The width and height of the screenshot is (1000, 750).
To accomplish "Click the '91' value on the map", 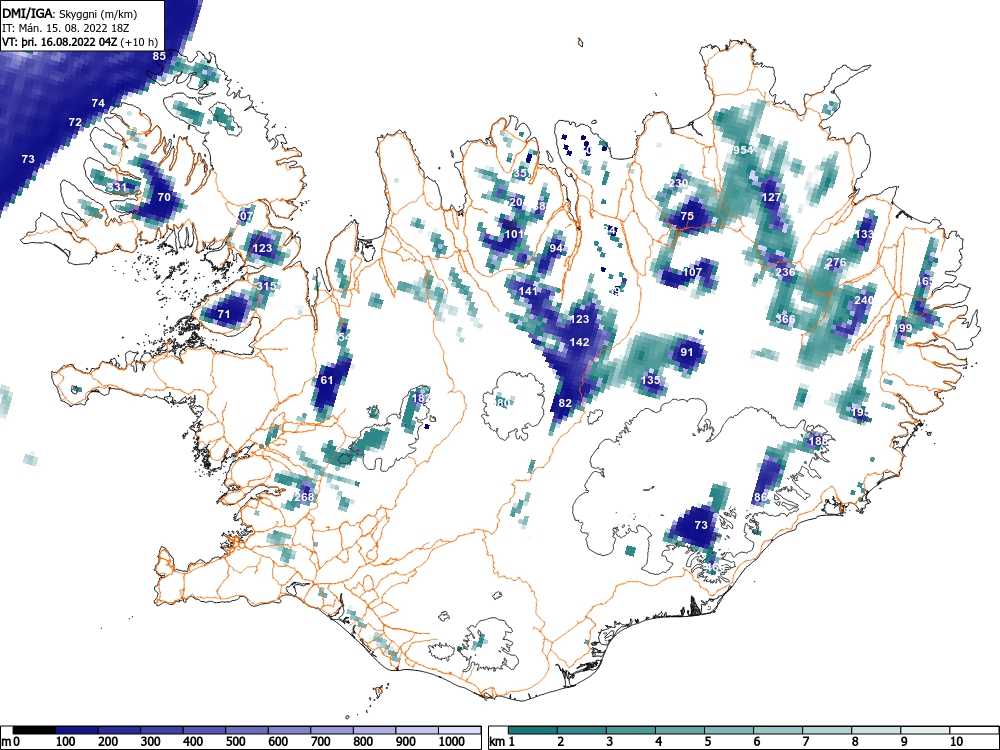I will (686, 352).
